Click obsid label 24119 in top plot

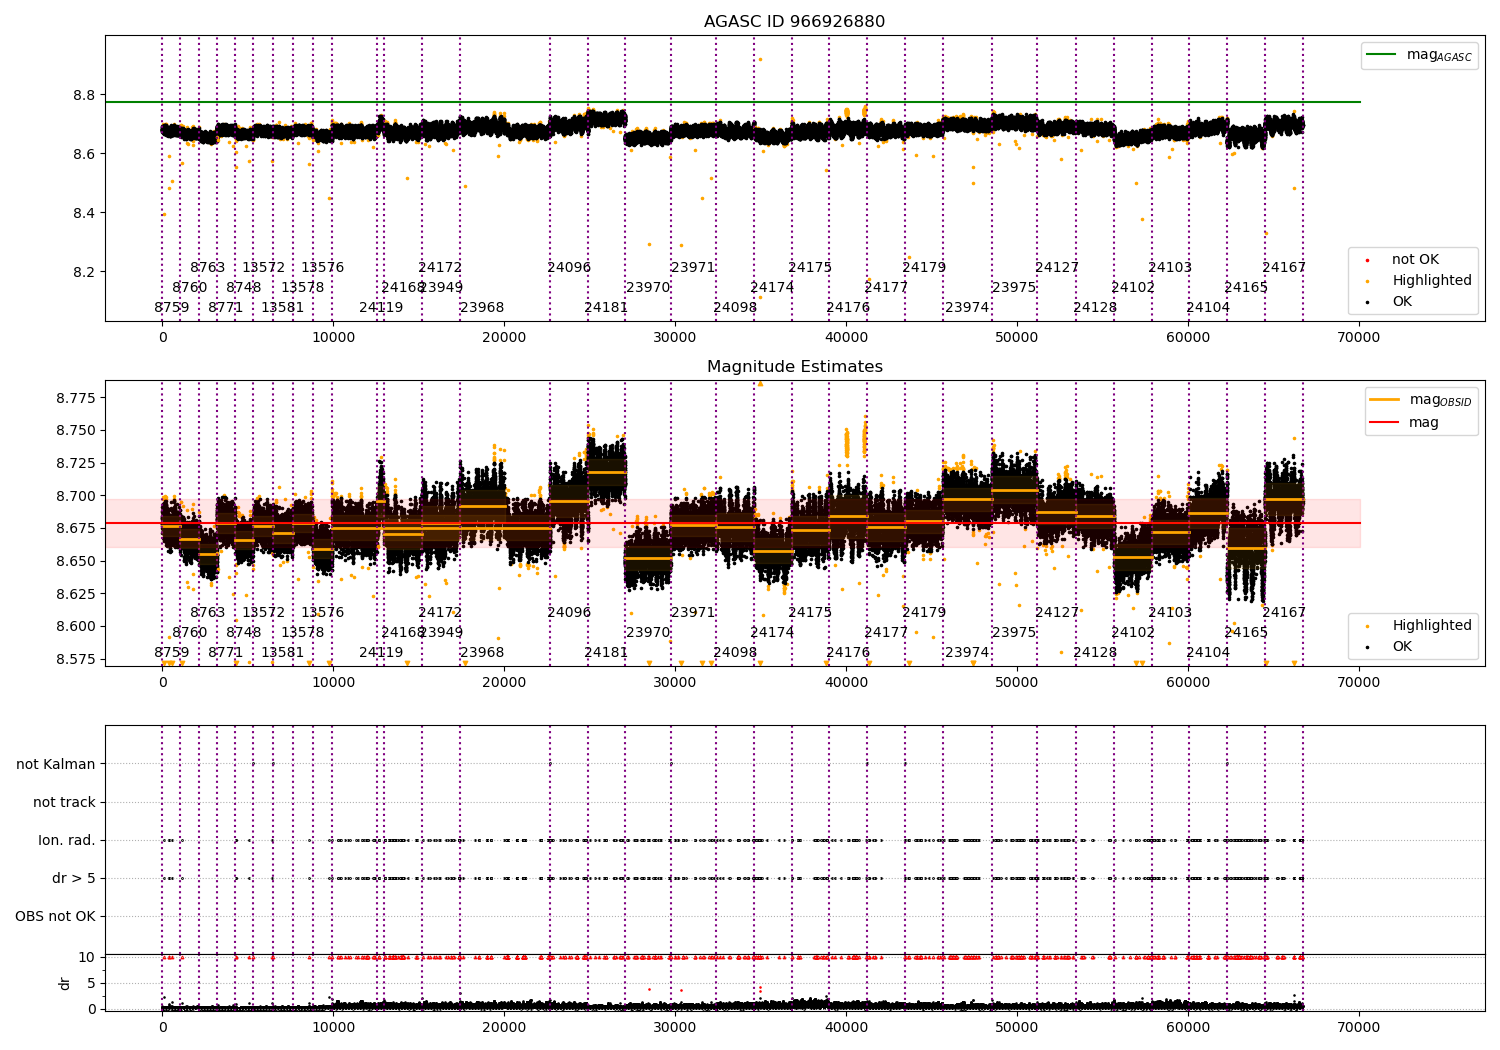[381, 308]
